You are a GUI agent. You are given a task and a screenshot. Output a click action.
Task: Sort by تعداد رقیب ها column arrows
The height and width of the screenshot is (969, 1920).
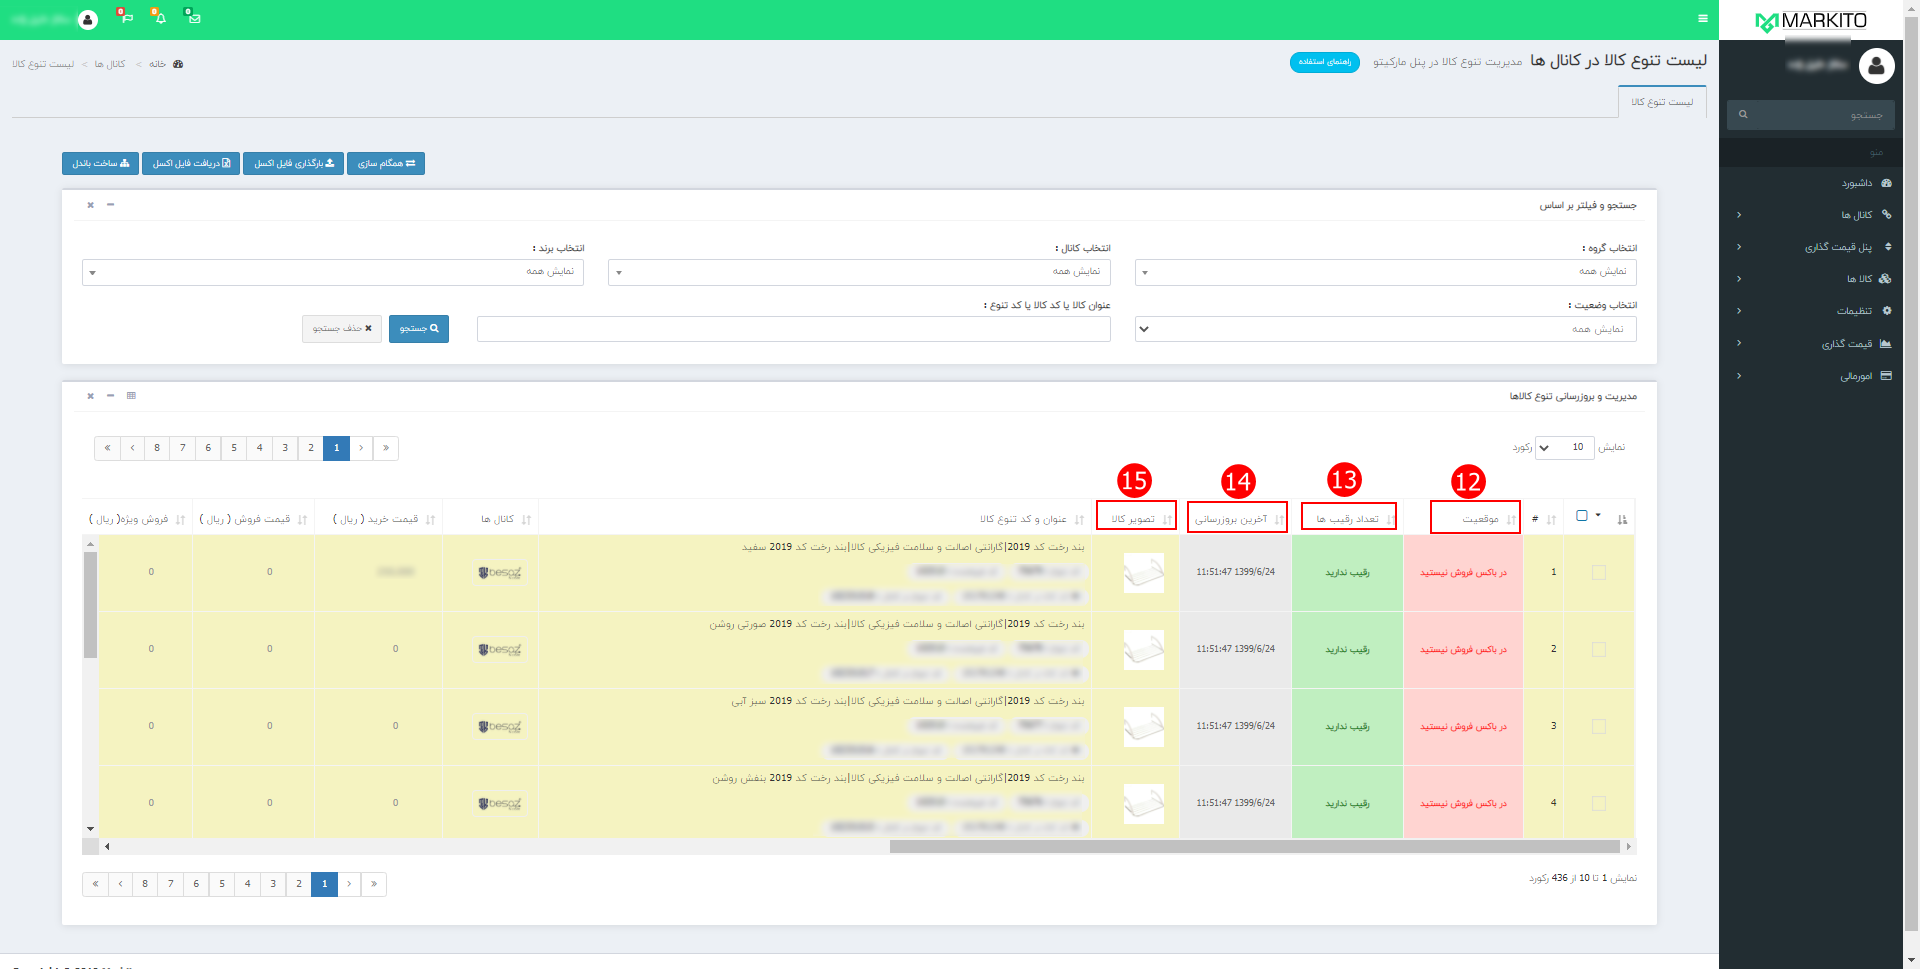pos(1390,520)
